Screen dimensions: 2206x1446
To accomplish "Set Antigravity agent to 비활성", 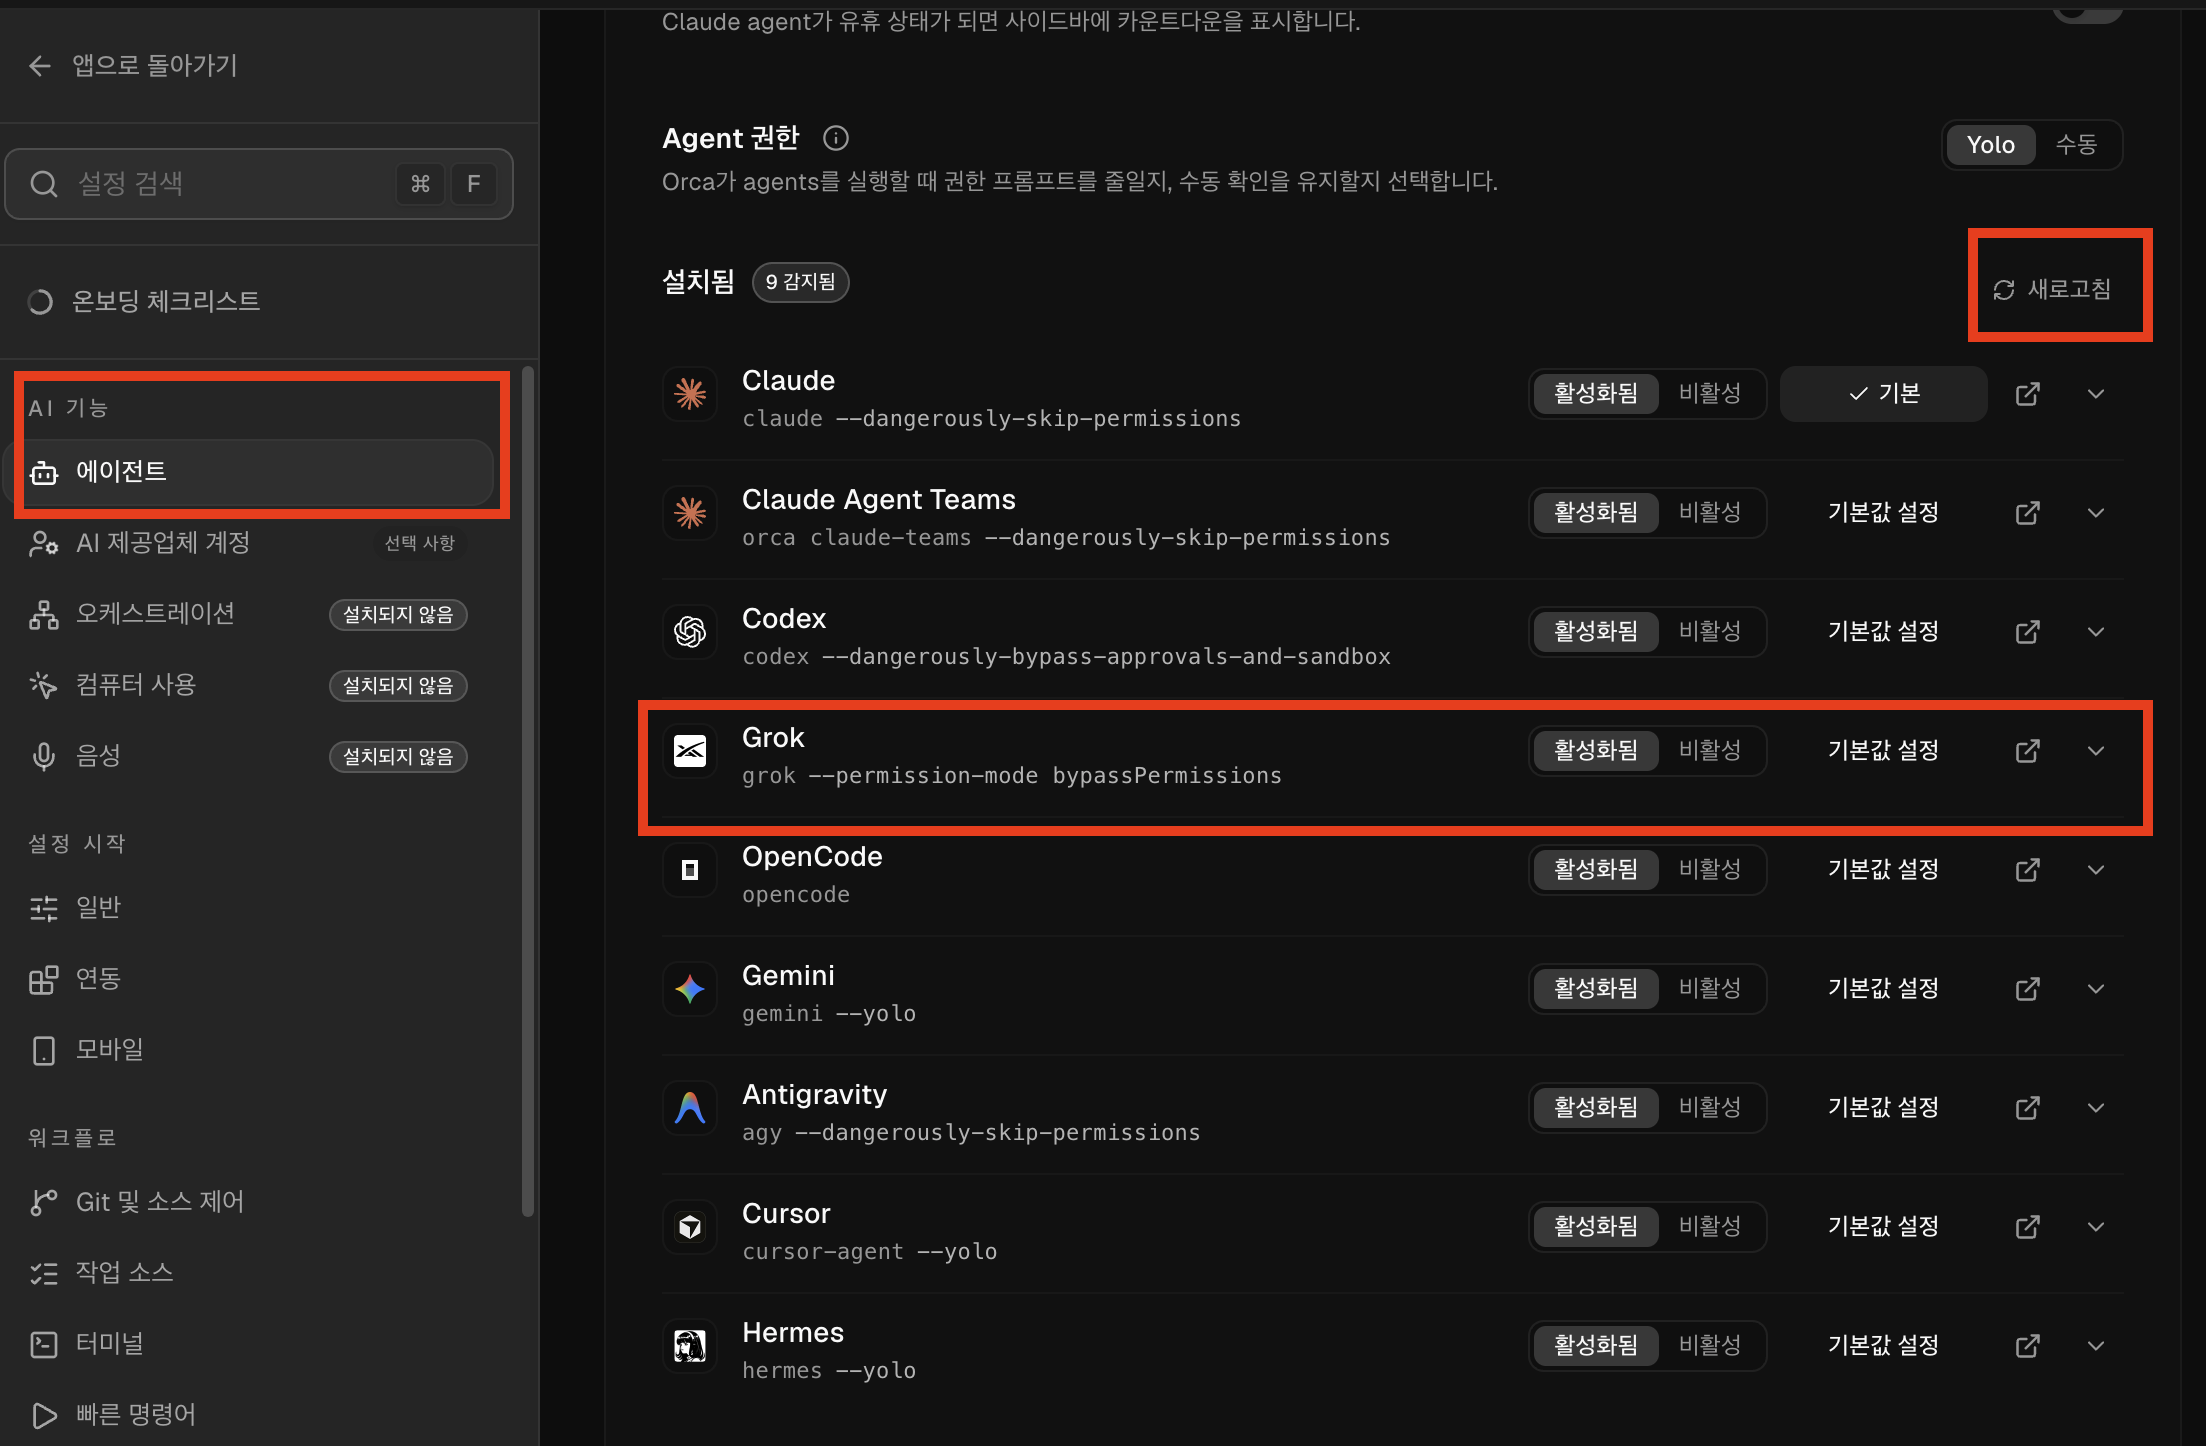I will (x=1710, y=1107).
